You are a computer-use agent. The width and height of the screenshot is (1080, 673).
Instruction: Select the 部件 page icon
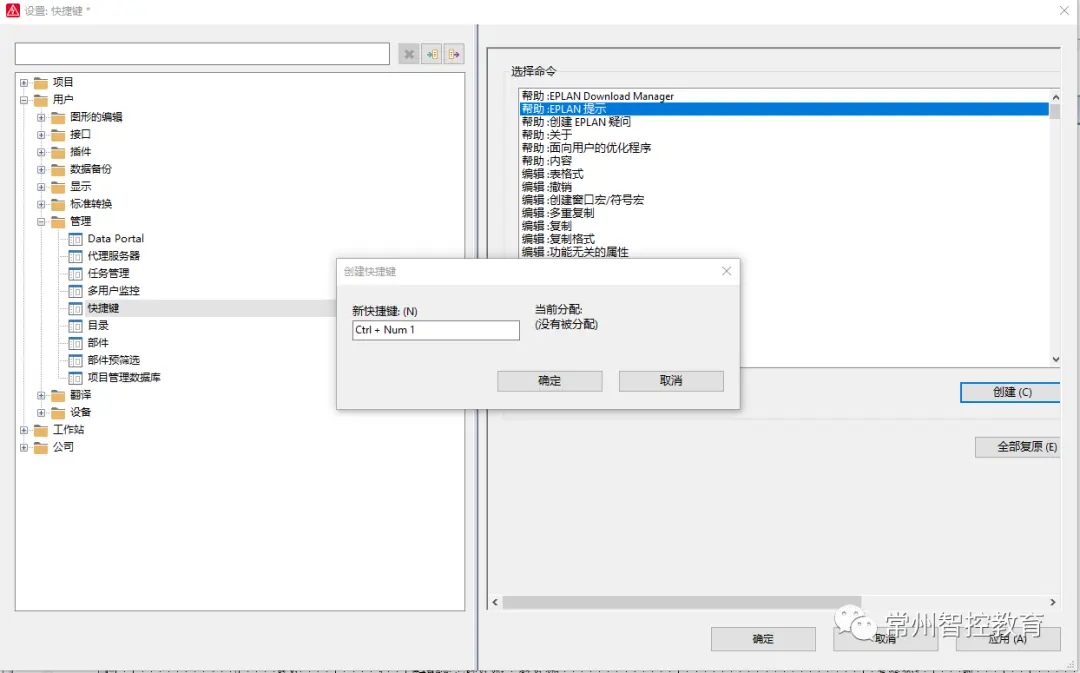(x=75, y=343)
